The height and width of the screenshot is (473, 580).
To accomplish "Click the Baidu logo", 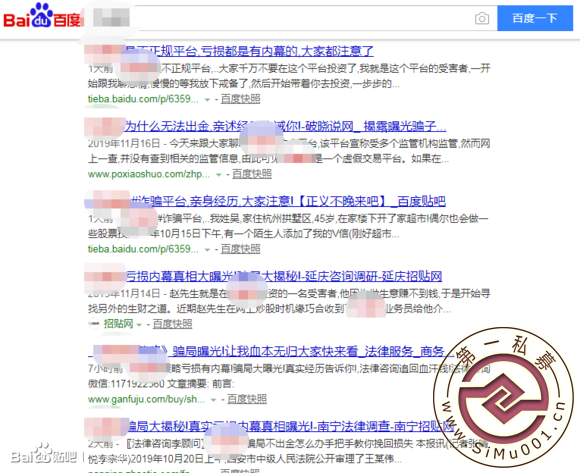I will (41, 16).
